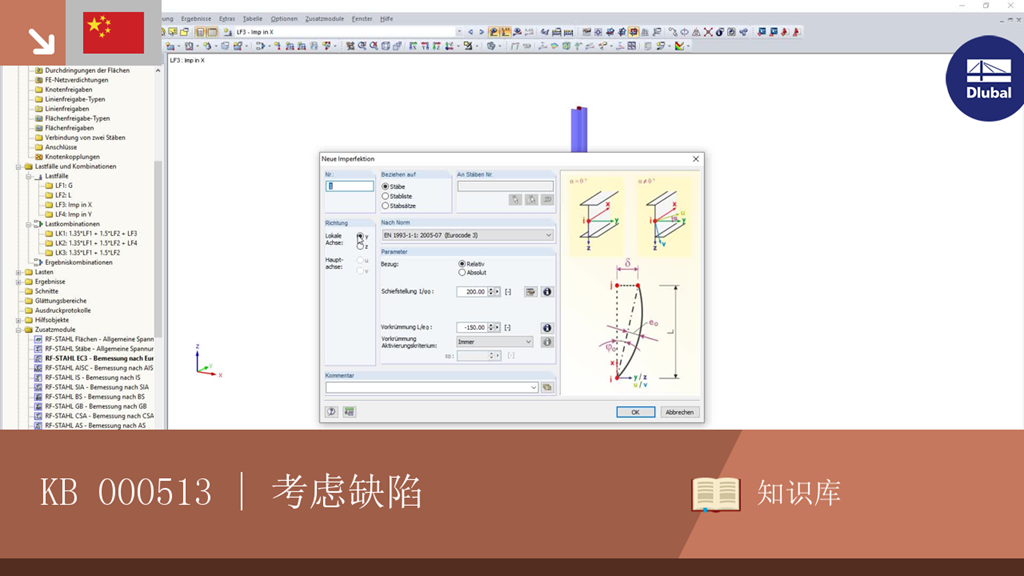Click the comment picker icon beside Kommentar
This screenshot has height=576, width=1024.
(x=547, y=387)
